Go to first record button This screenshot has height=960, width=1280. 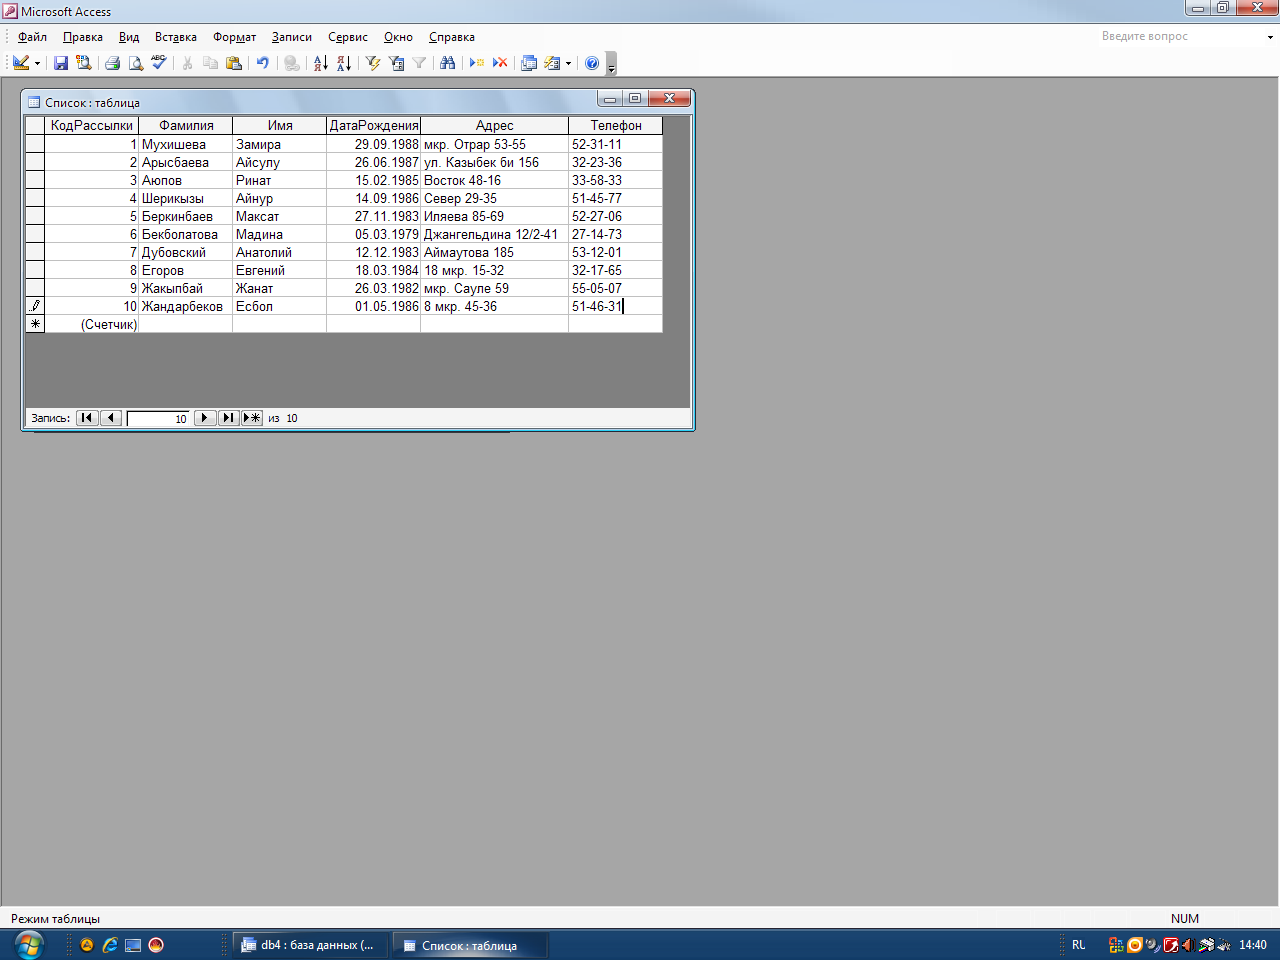tap(87, 418)
